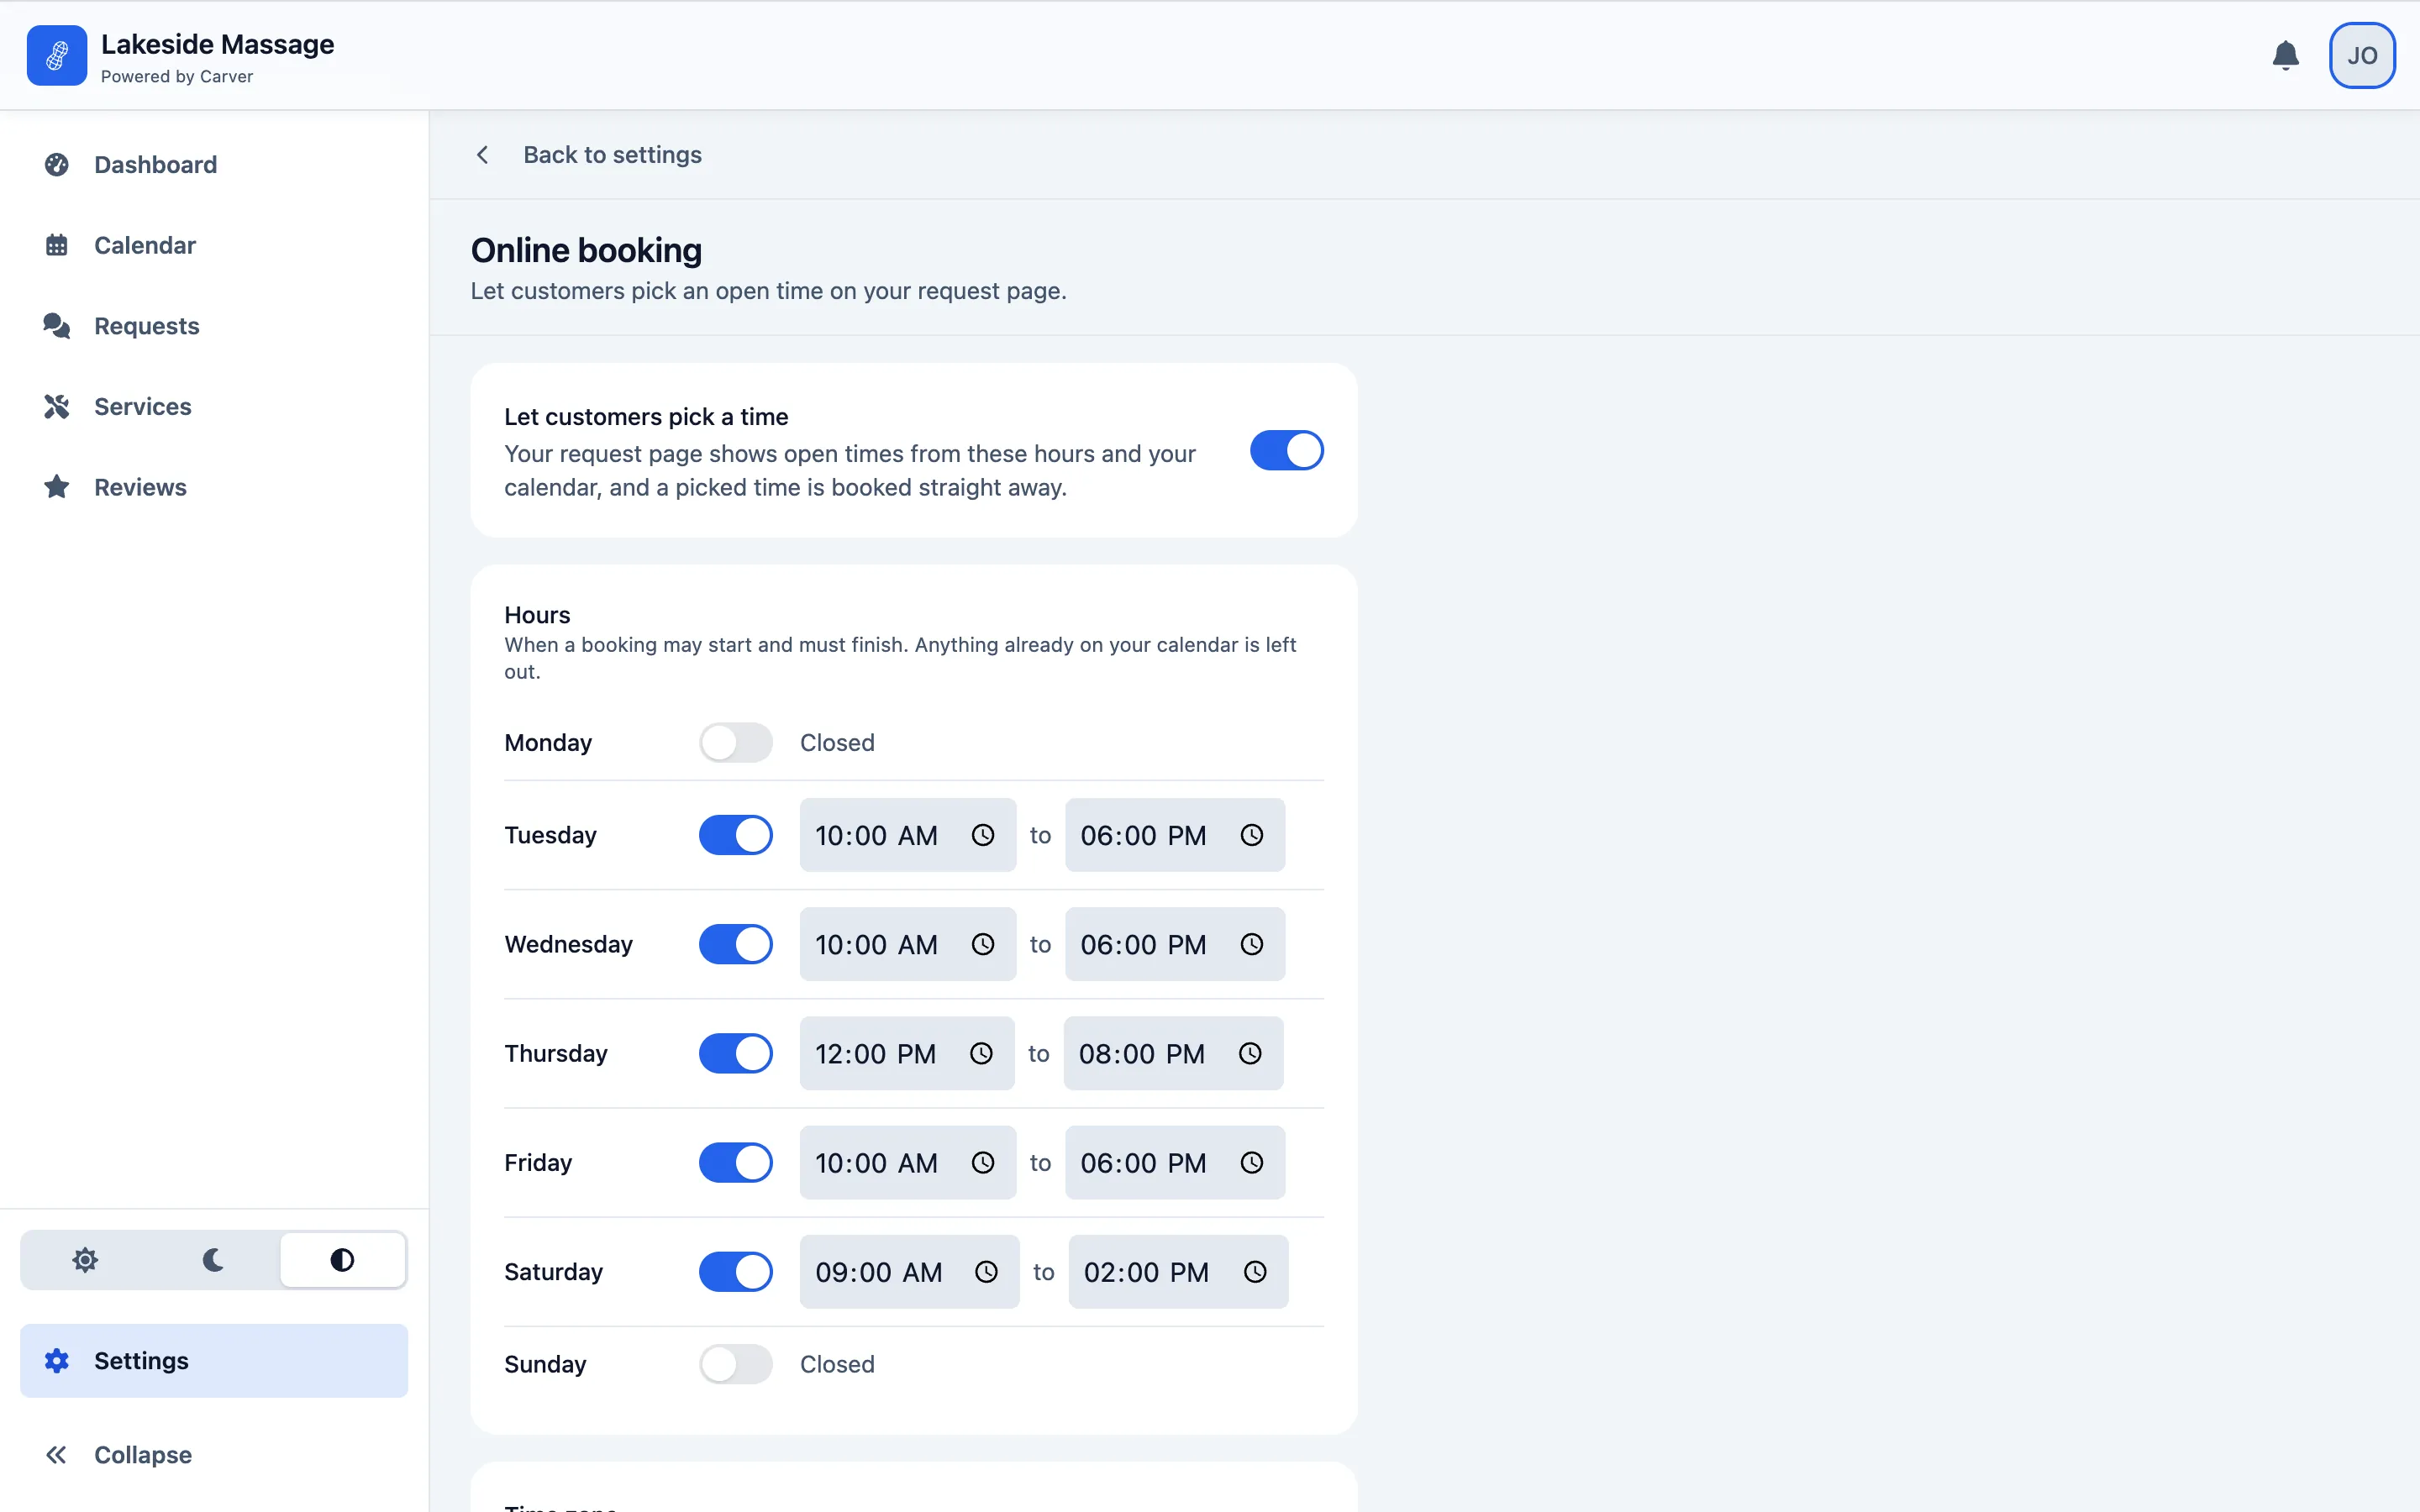2420x1512 pixels.
Task: Select the light theme sun icon
Action: [85, 1260]
